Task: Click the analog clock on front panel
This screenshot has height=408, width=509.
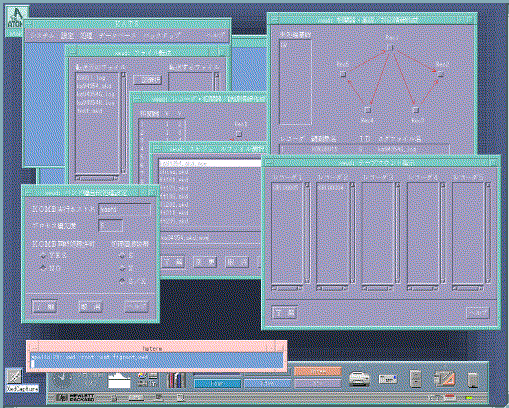Action: [x=62, y=380]
